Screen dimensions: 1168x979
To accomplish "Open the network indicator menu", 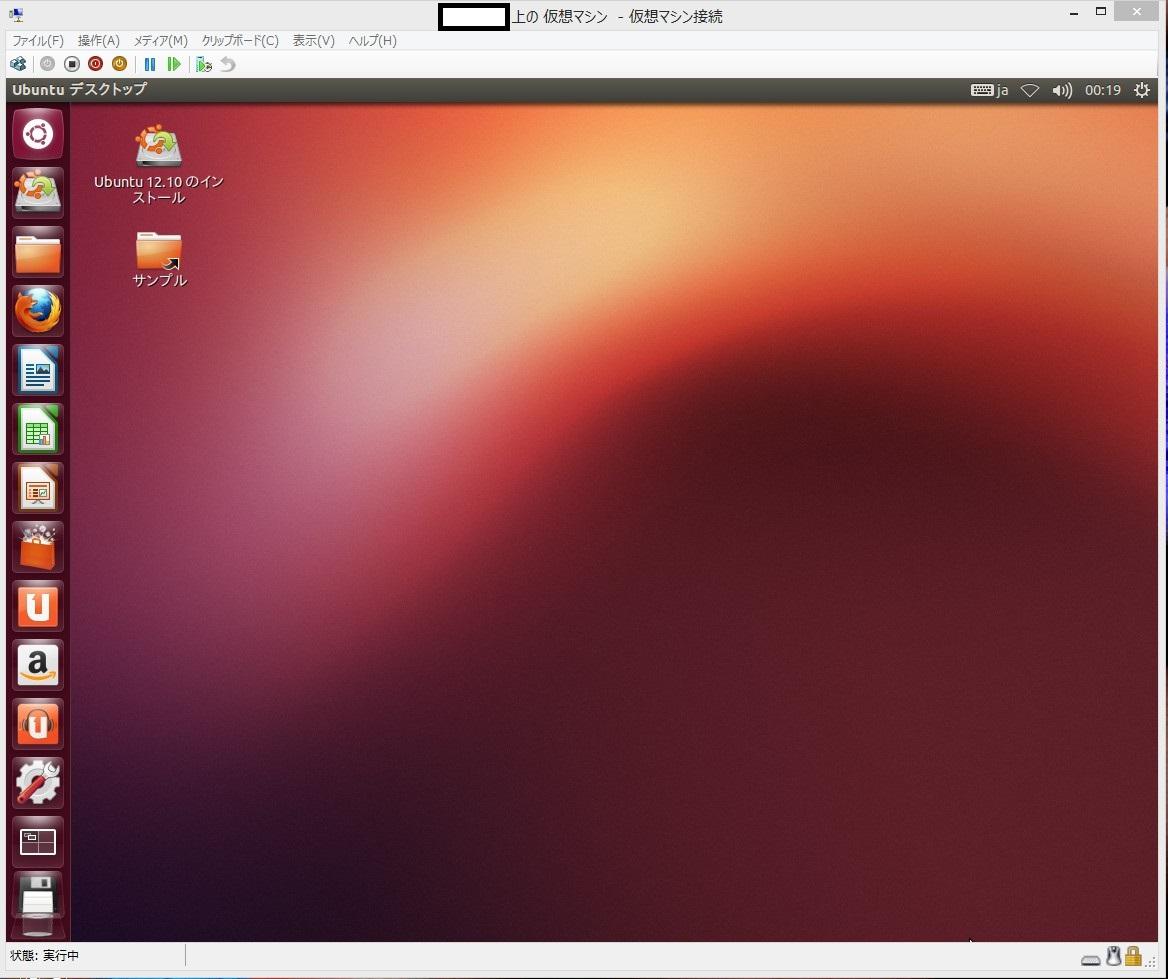I will click(x=1029, y=90).
